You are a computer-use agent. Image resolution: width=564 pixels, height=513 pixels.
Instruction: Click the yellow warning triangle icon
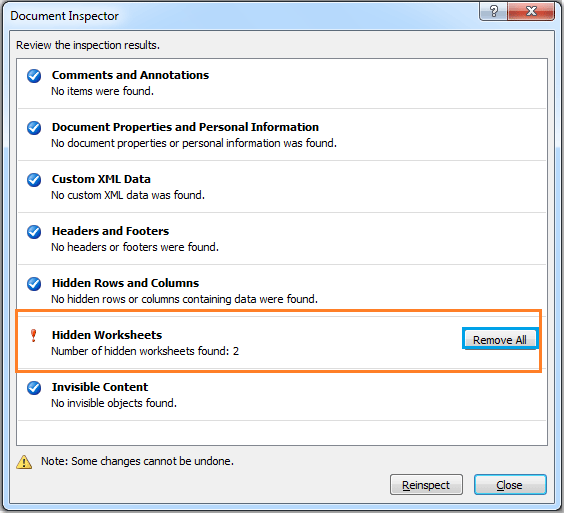coord(24,462)
